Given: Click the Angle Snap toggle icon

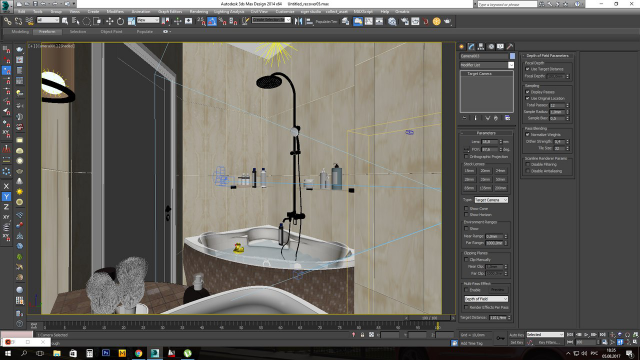Looking at the screenshot, I should click(212, 21).
